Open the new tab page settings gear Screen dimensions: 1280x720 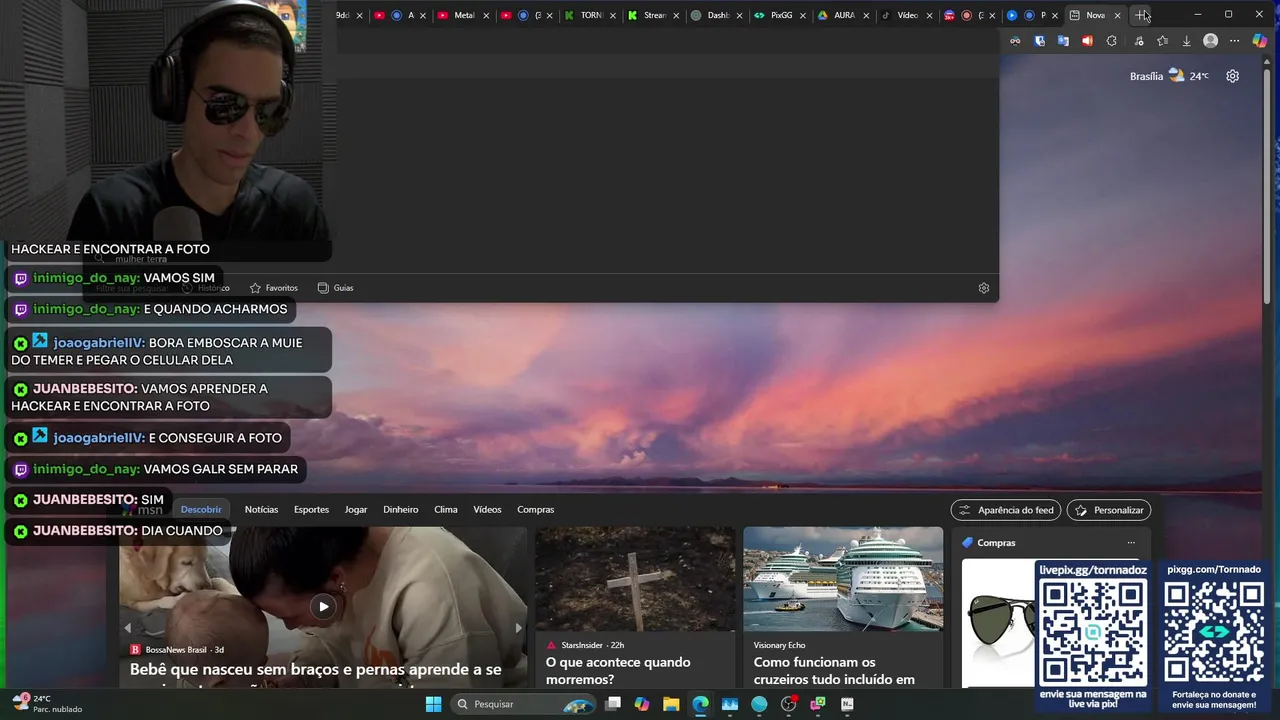pyautogui.click(x=1232, y=76)
